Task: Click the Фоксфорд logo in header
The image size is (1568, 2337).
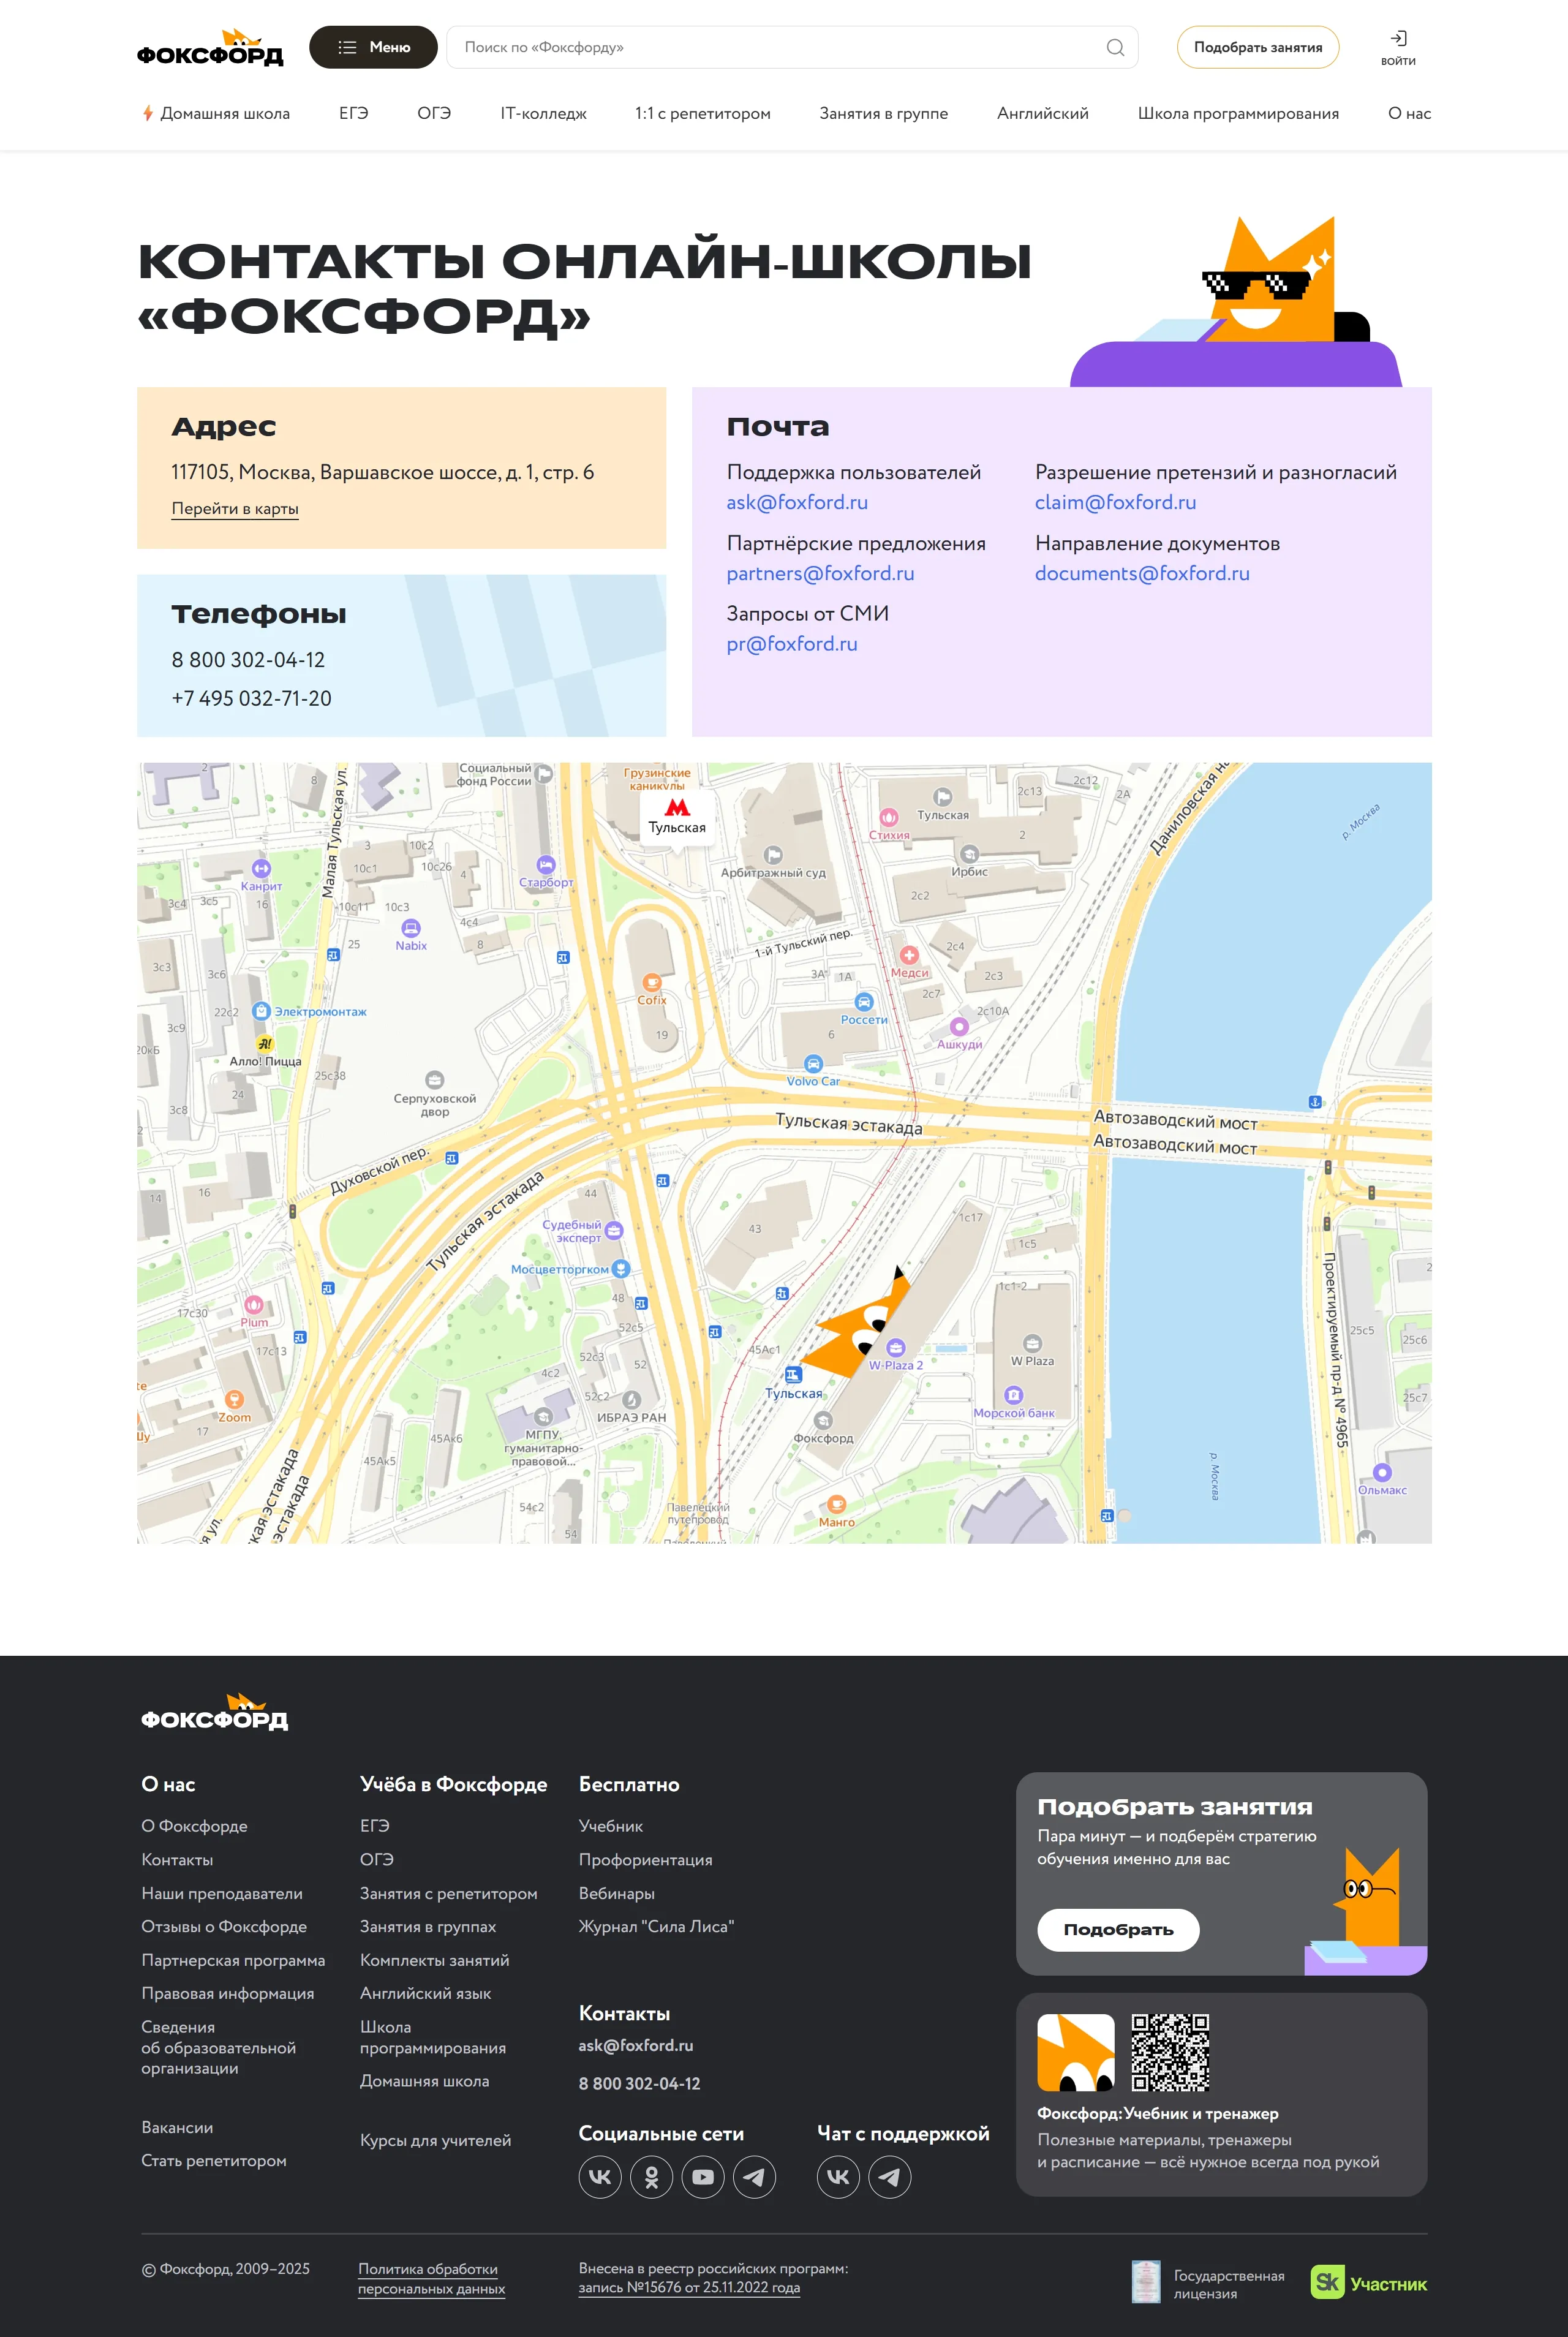Action: point(210,48)
